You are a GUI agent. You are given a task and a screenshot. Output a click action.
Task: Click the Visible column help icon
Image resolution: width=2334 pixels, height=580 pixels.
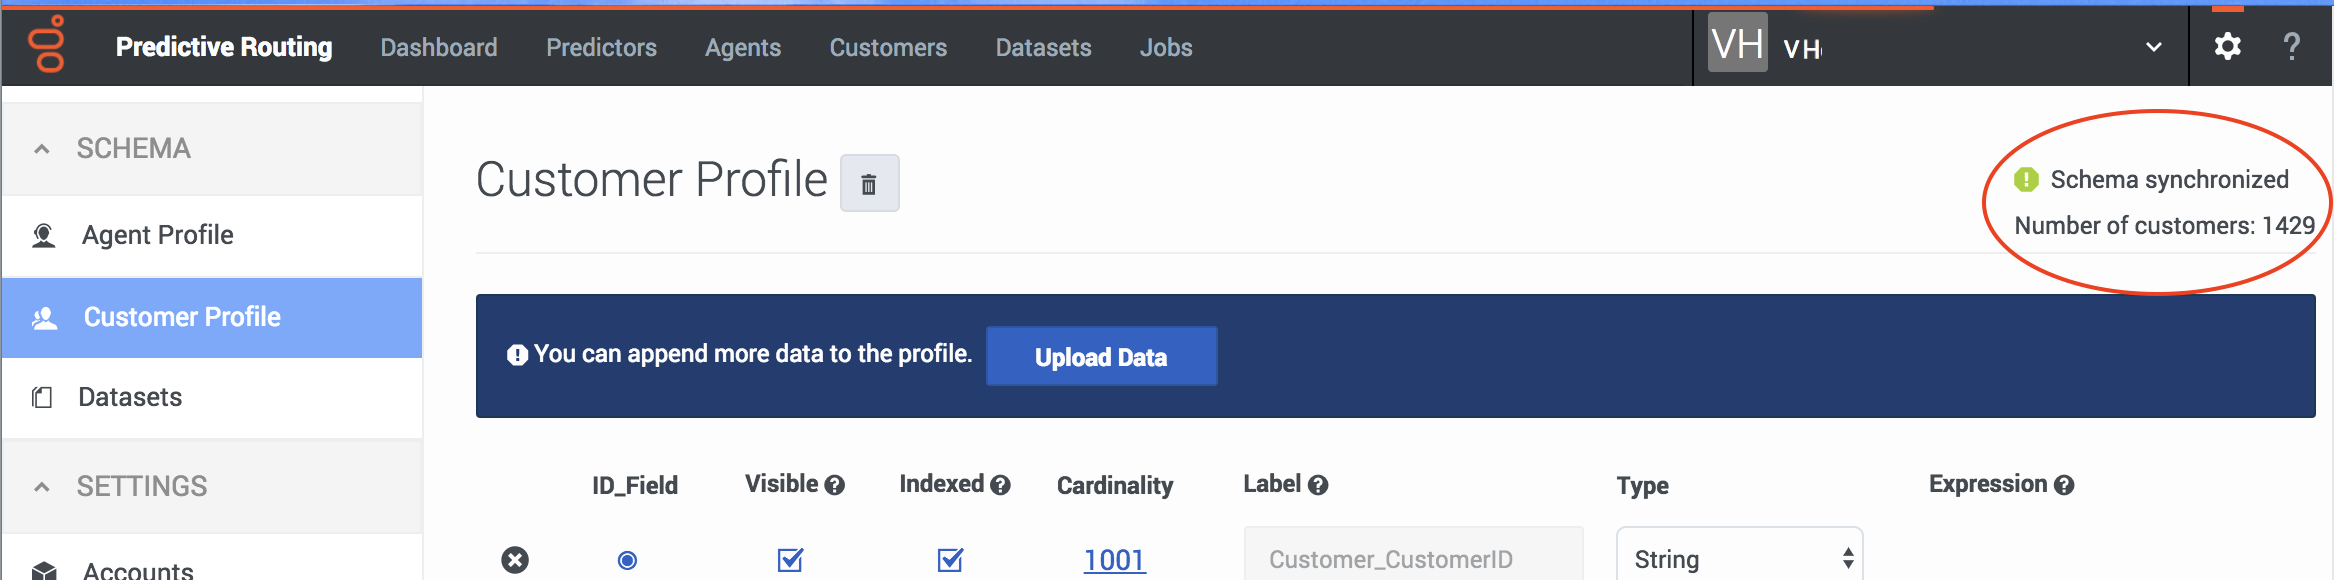835,485
